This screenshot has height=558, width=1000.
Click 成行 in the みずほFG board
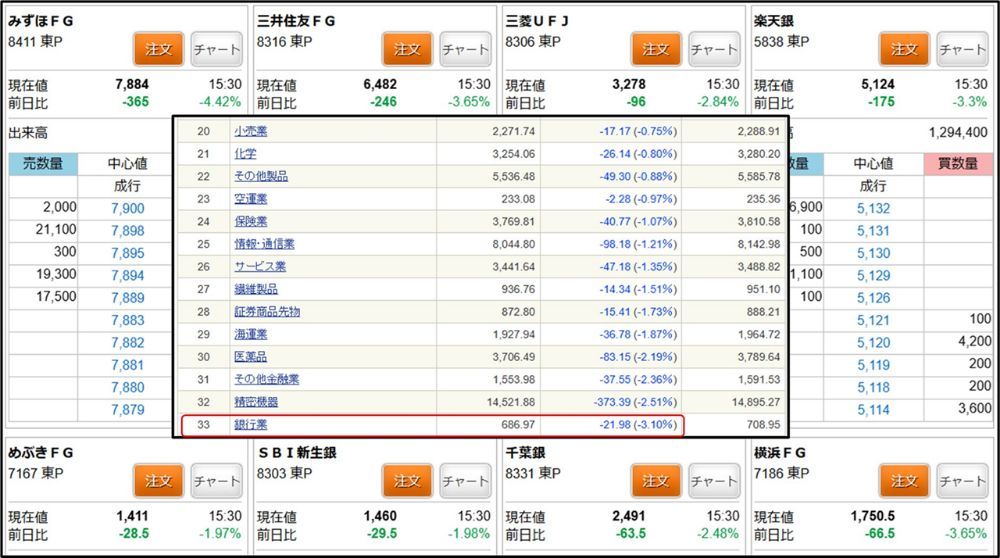tap(128, 186)
